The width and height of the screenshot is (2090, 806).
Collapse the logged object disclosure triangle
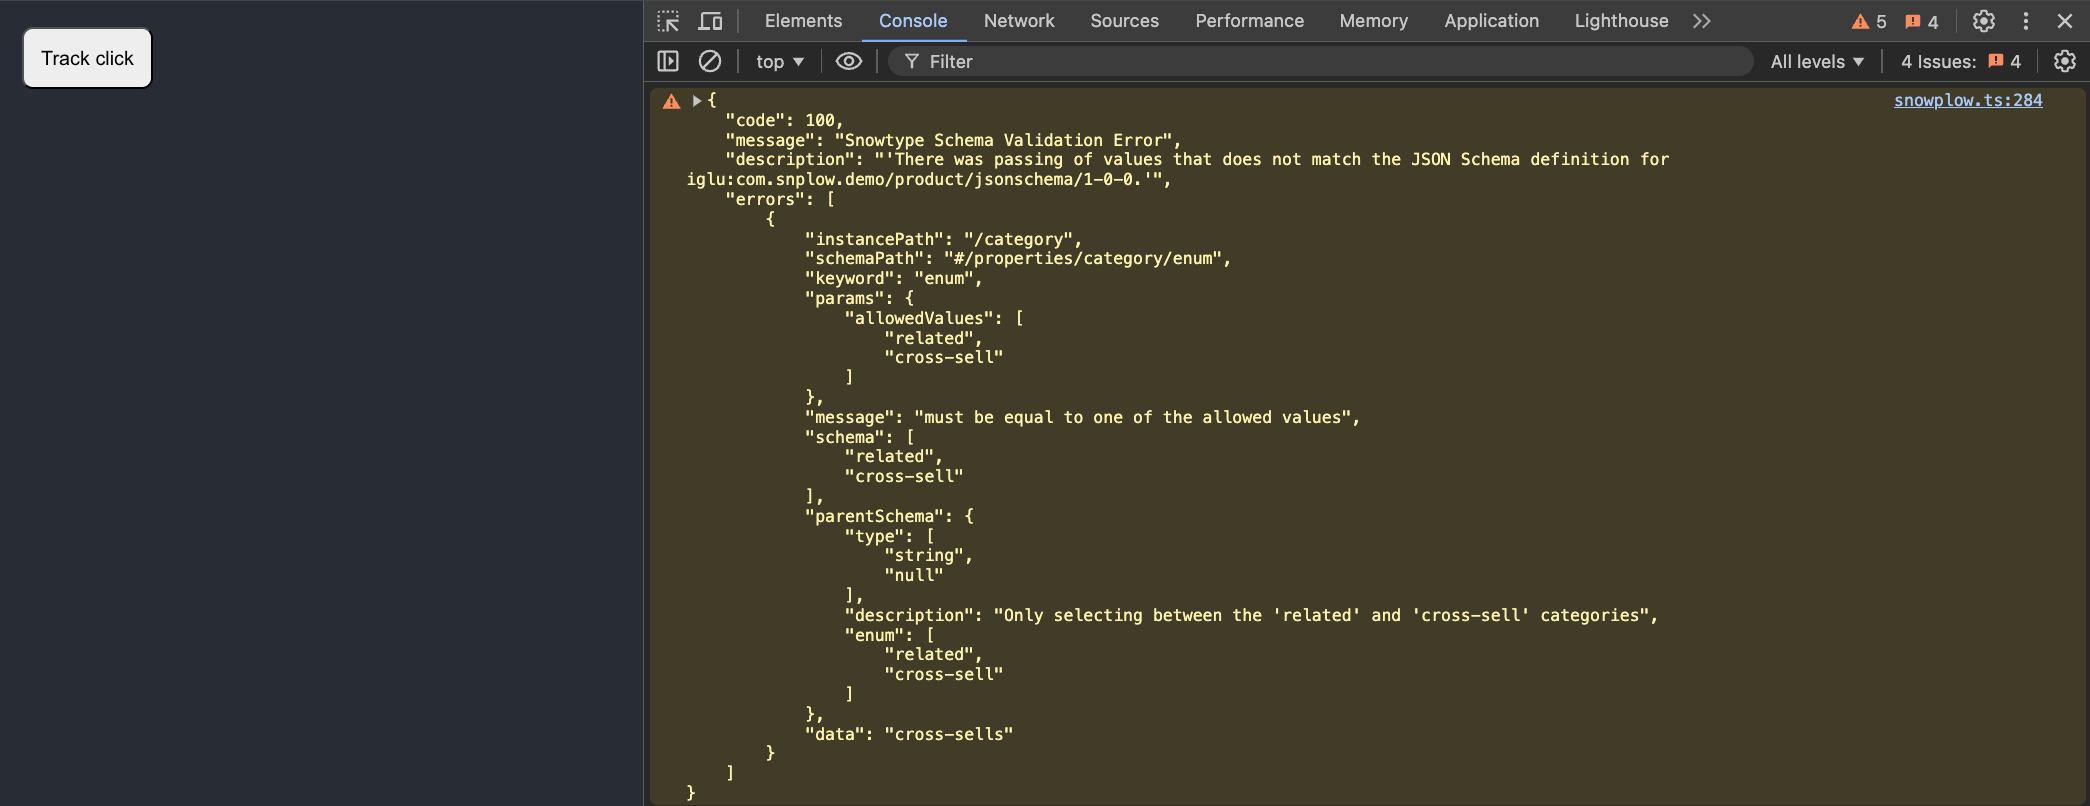697,101
